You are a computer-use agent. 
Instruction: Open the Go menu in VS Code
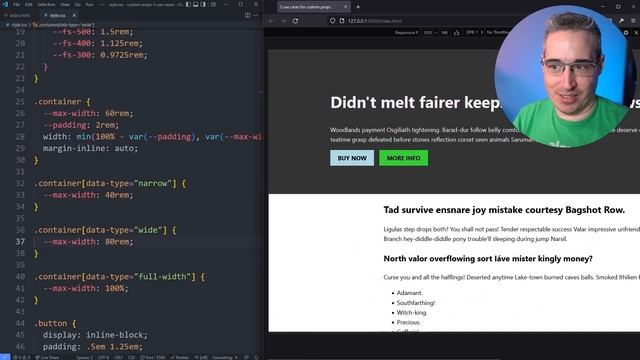click(x=78, y=4)
